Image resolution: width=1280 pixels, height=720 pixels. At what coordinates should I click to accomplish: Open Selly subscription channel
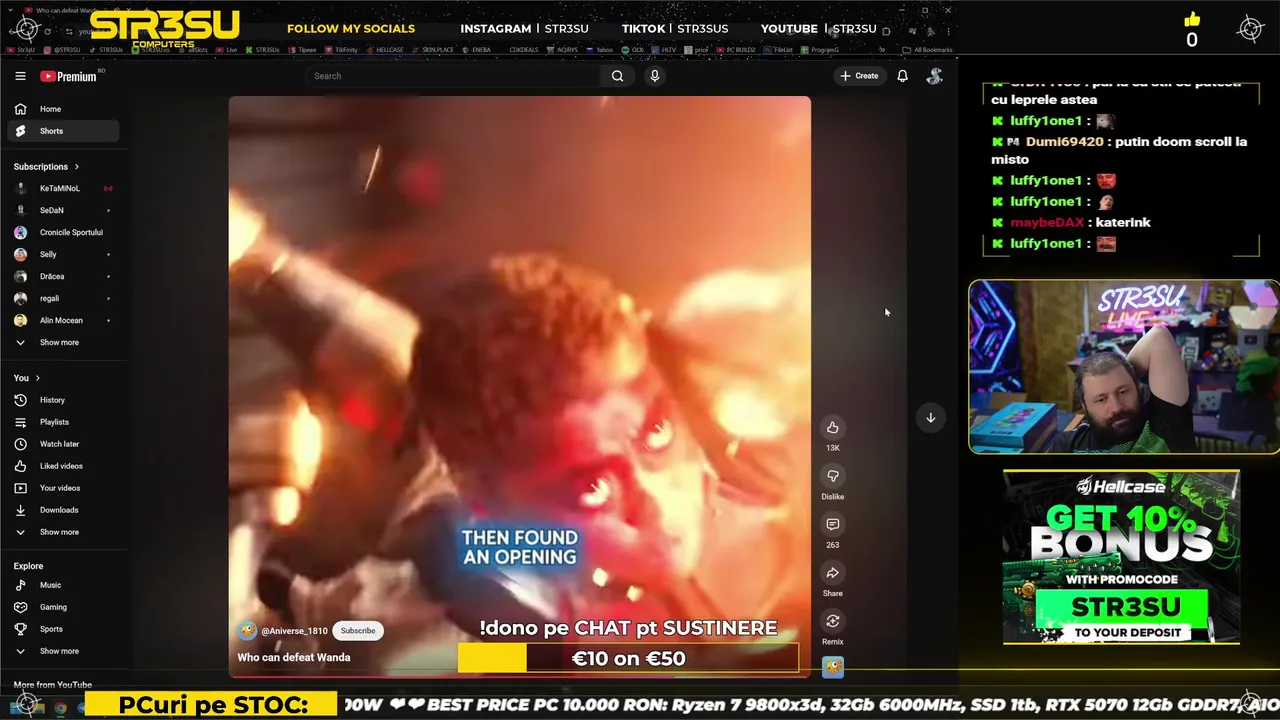pyautogui.click(x=64, y=254)
